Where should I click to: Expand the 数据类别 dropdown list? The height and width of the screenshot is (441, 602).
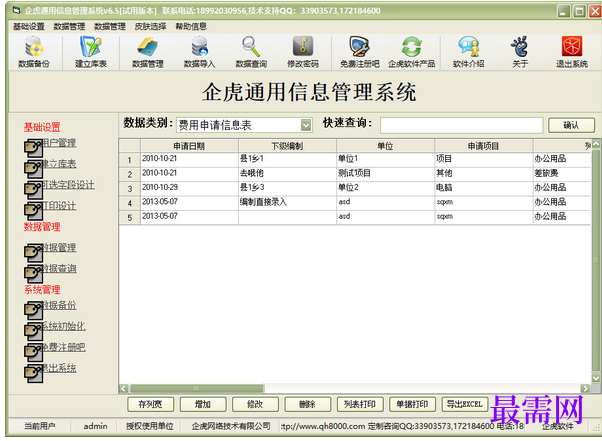tap(305, 125)
